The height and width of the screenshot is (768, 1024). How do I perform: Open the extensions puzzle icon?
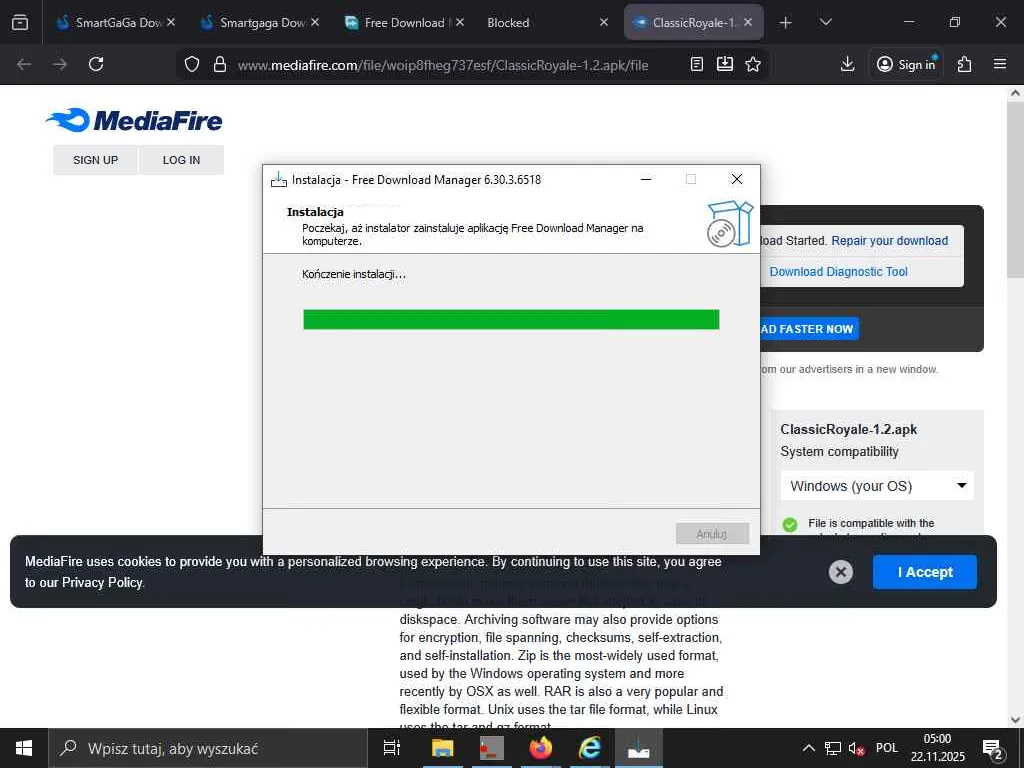965,64
